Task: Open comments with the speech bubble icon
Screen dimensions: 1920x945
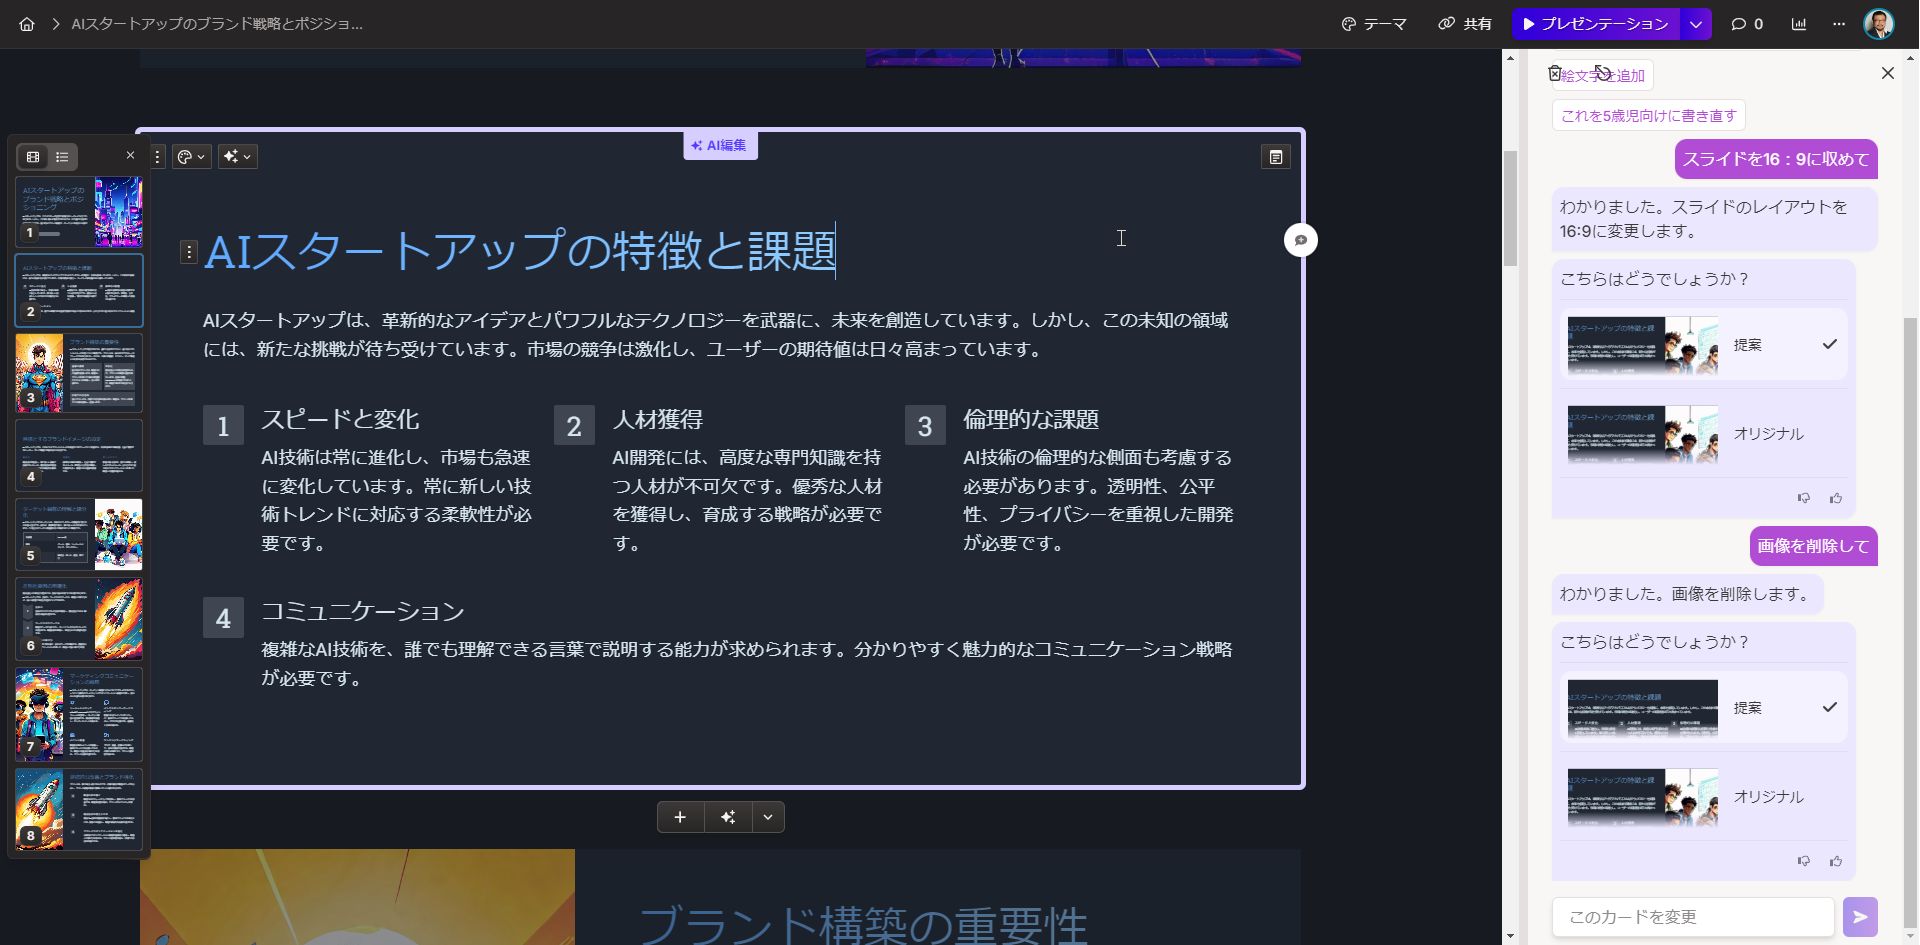Action: click(x=1741, y=23)
